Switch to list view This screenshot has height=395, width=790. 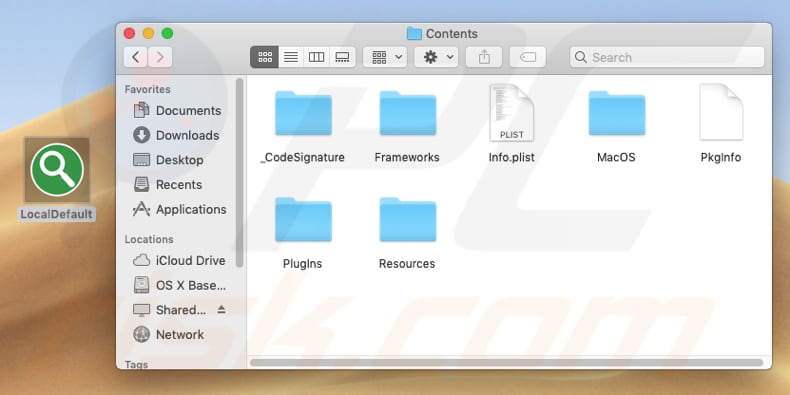coord(291,57)
